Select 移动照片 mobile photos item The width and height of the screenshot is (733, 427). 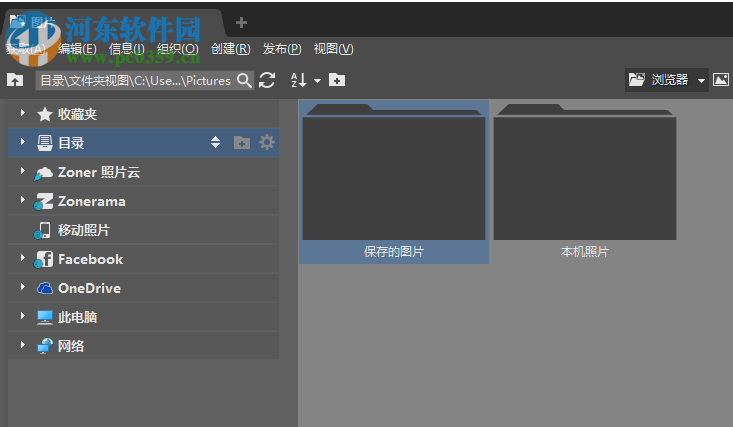pyautogui.click(x=144, y=230)
